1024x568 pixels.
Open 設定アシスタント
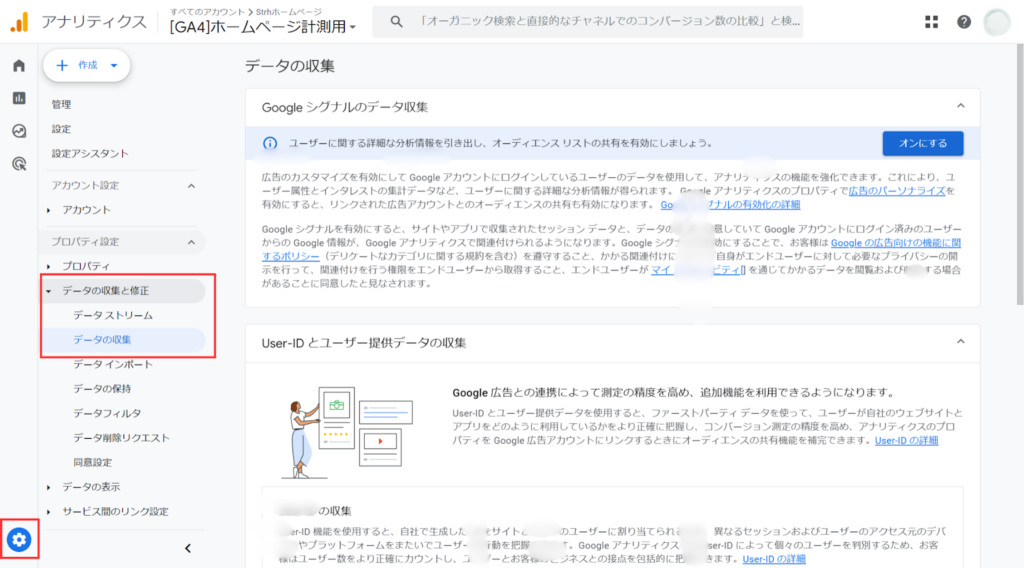[x=90, y=153]
